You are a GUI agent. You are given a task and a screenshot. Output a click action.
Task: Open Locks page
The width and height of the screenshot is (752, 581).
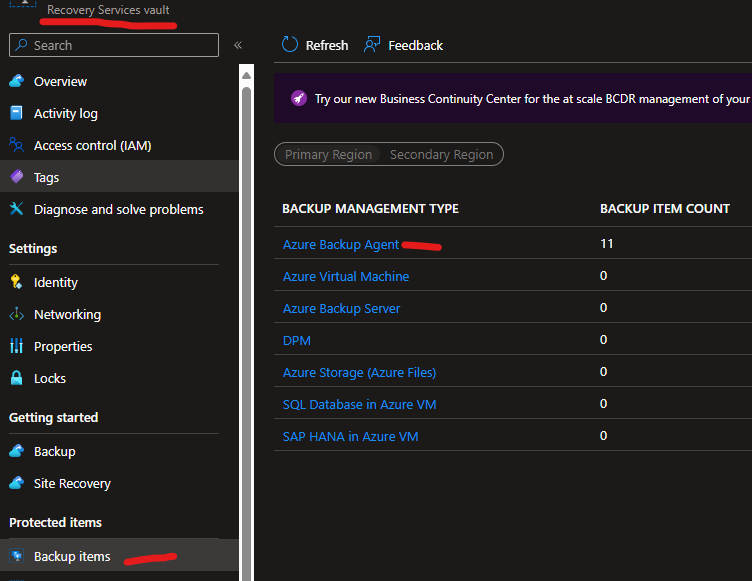click(119, 378)
